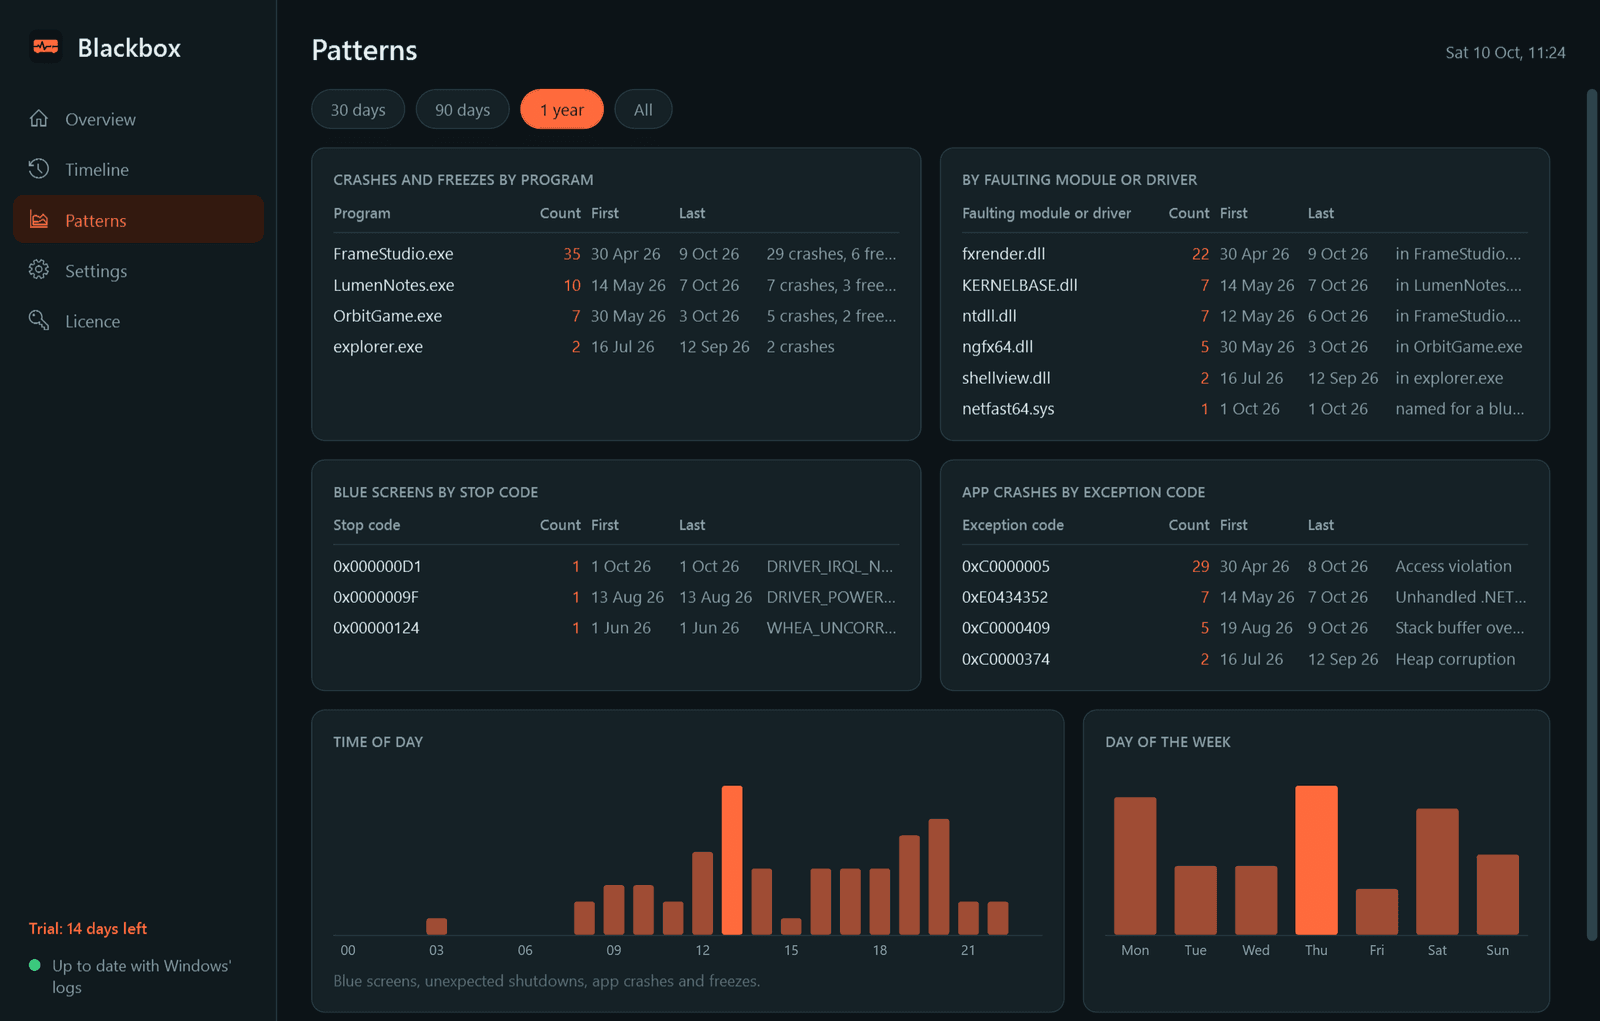Click the Timeline clock icon
This screenshot has height=1021, width=1600.
tap(39, 169)
